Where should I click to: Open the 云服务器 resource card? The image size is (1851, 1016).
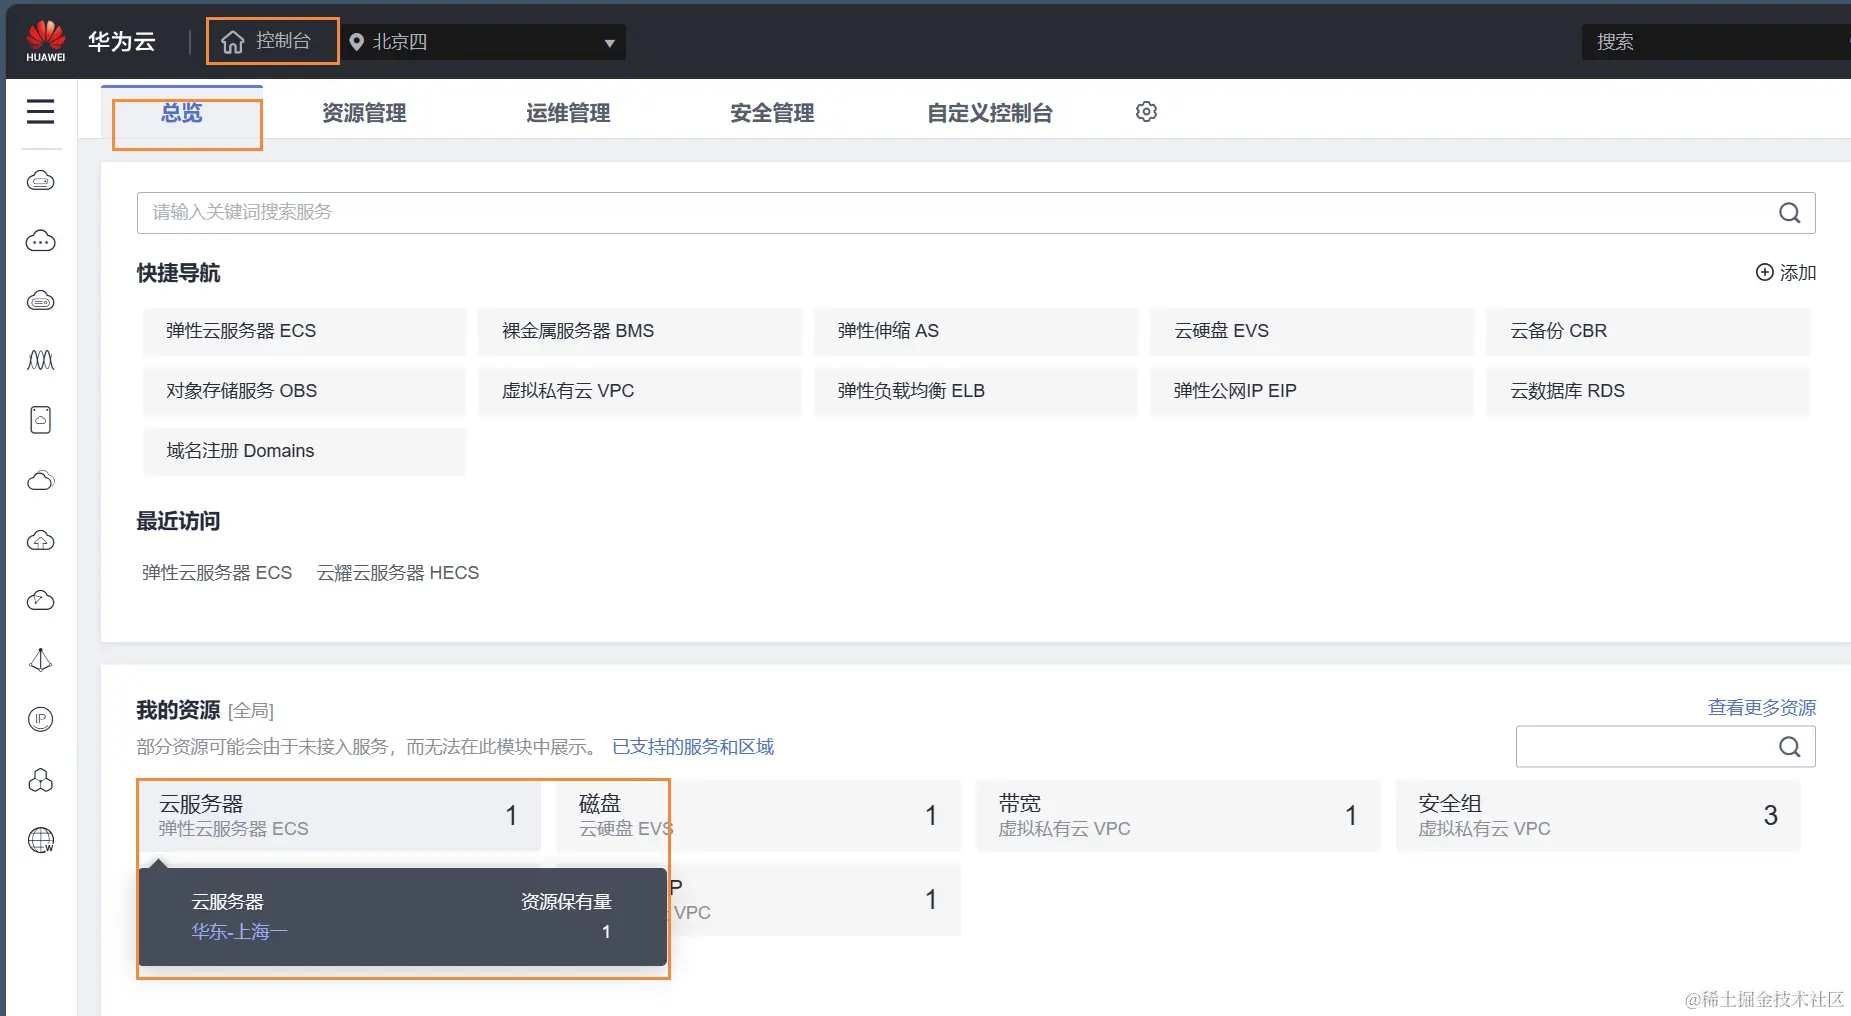tap(339, 816)
